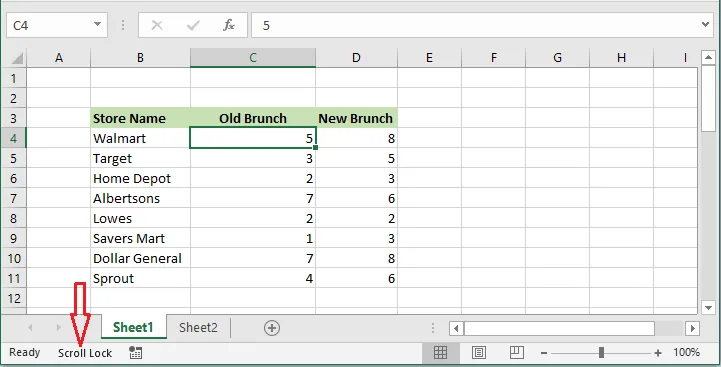Select row 11 header

[13, 278]
